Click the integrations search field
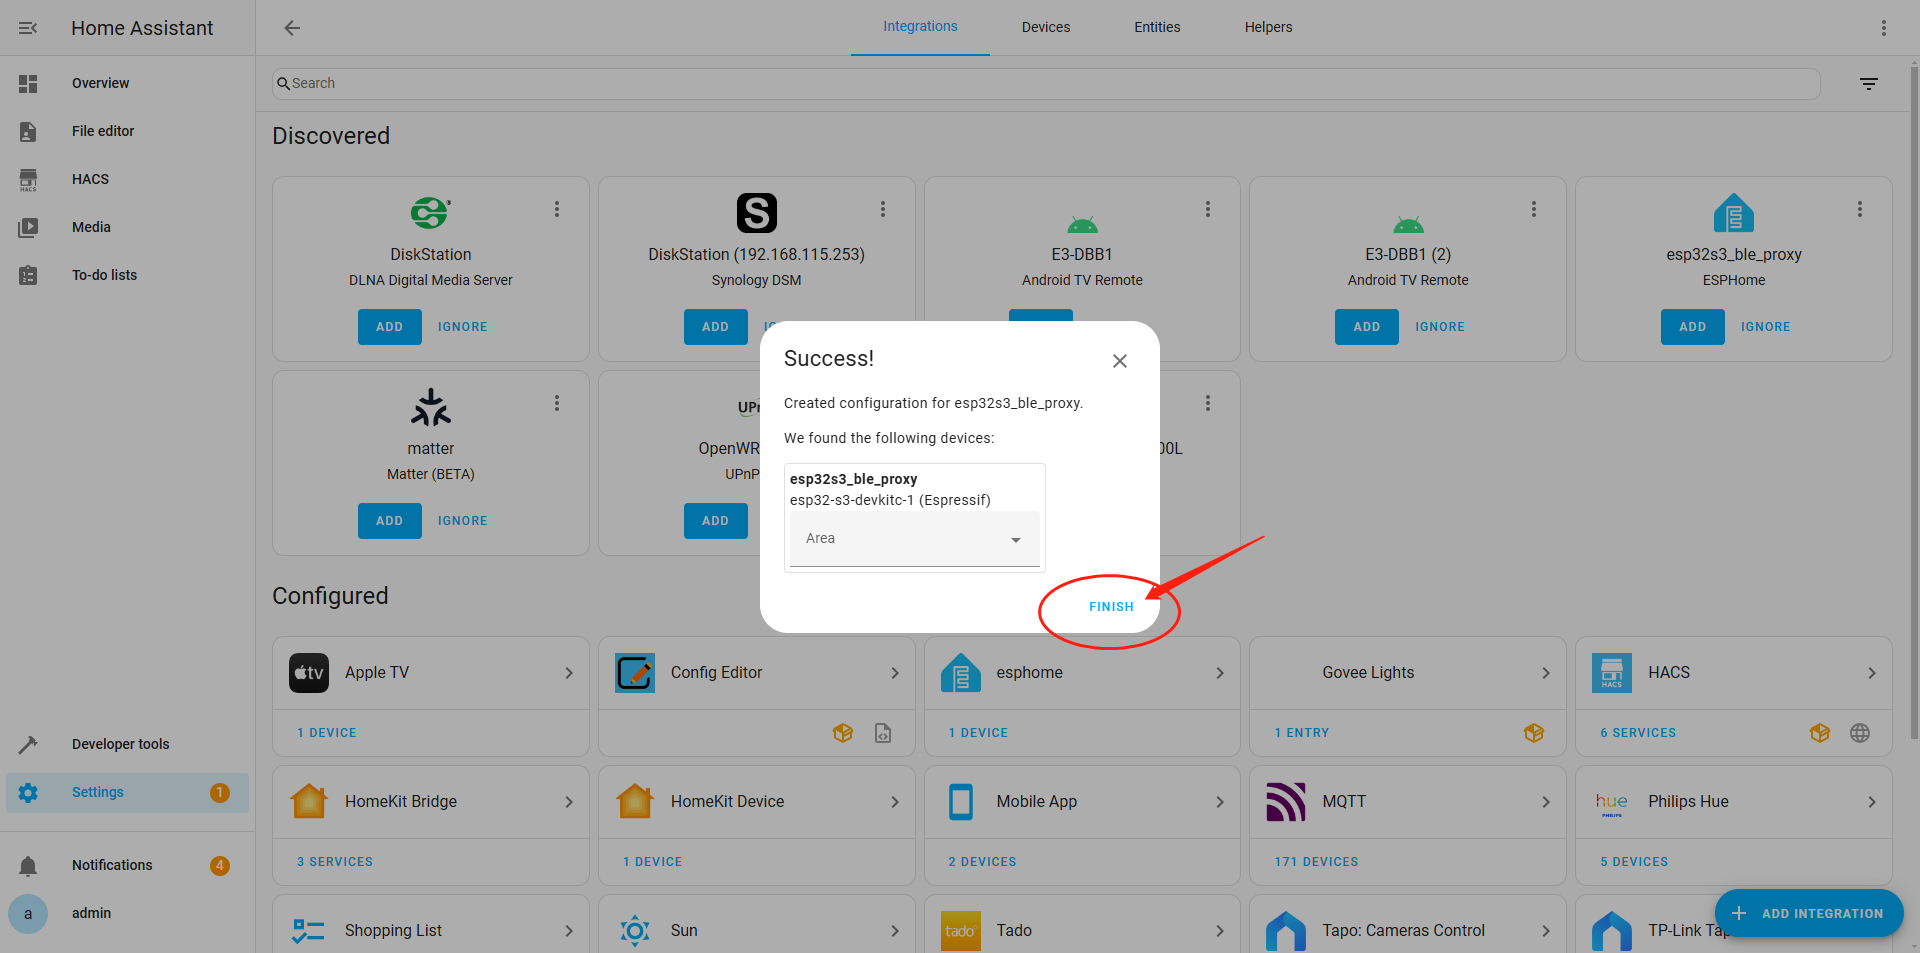Screen dimensions: 1920x953 (x=1045, y=84)
